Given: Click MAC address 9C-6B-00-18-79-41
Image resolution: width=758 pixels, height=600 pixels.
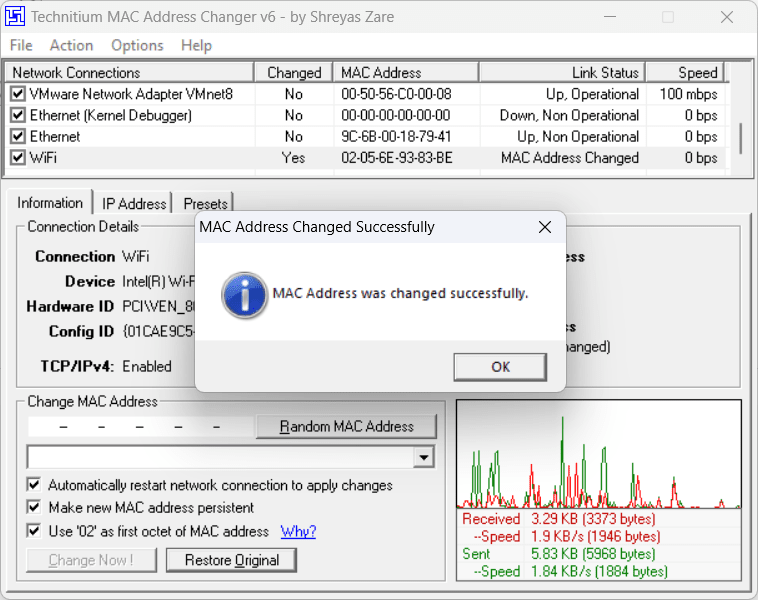Looking at the screenshot, I should [396, 136].
